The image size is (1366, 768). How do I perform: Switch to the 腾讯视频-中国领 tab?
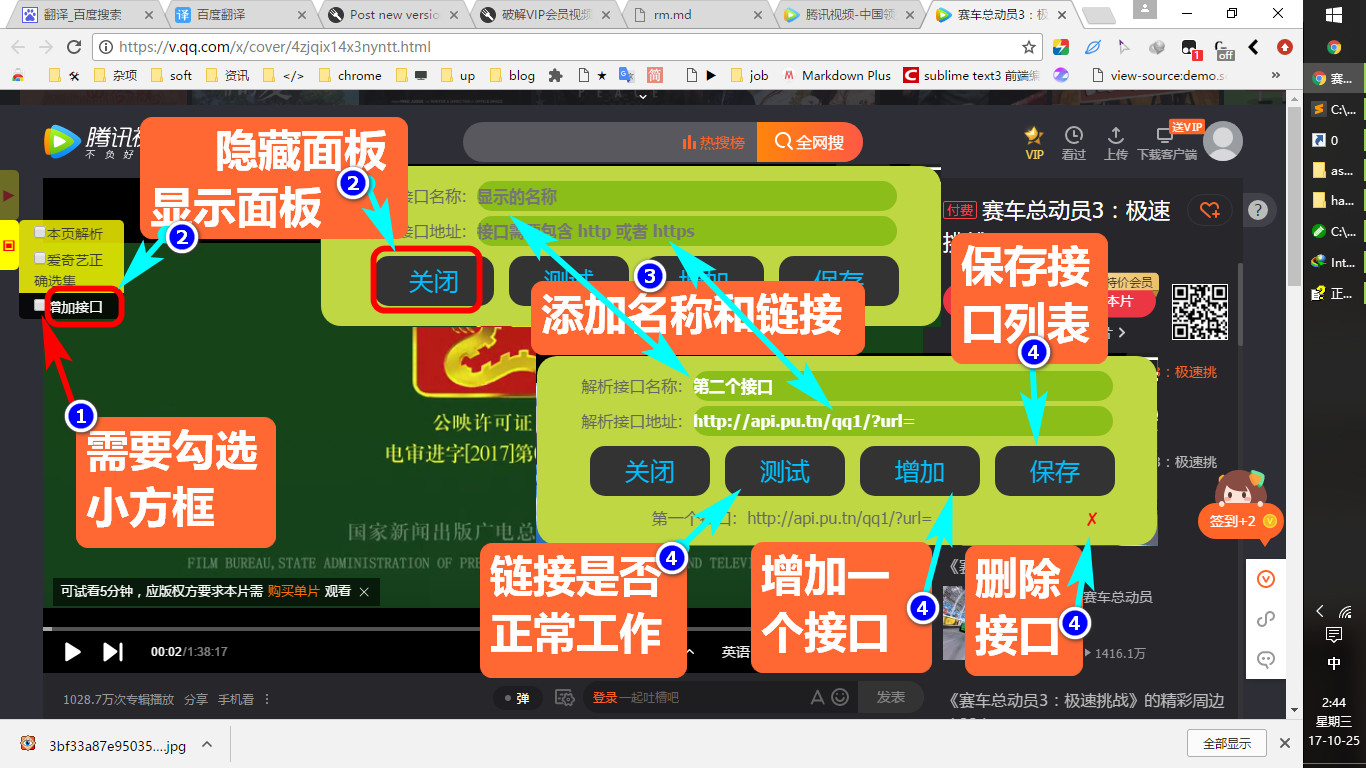point(848,15)
